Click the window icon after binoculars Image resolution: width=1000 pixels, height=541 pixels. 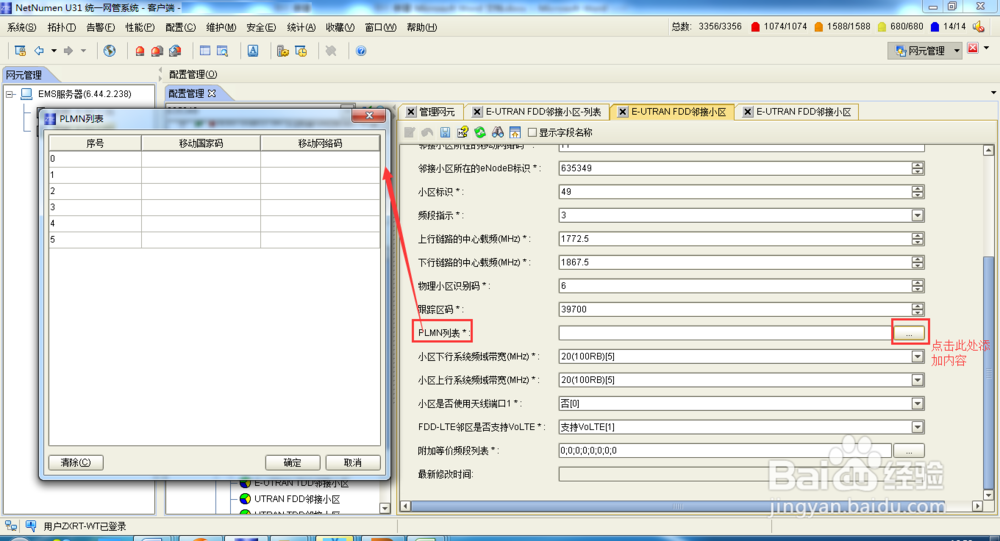click(x=515, y=132)
